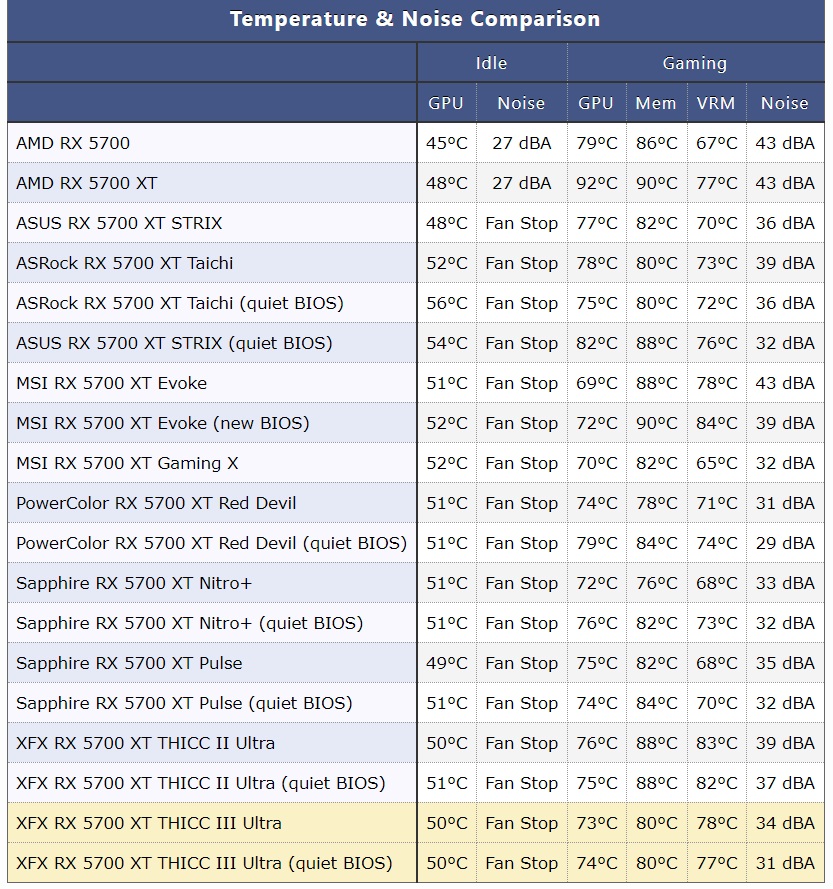This screenshot has width=833, height=889.
Task: Select 'XFX RX 5700 XT THICC II Ultra (quiet BIOS)'
Action: pos(201,783)
